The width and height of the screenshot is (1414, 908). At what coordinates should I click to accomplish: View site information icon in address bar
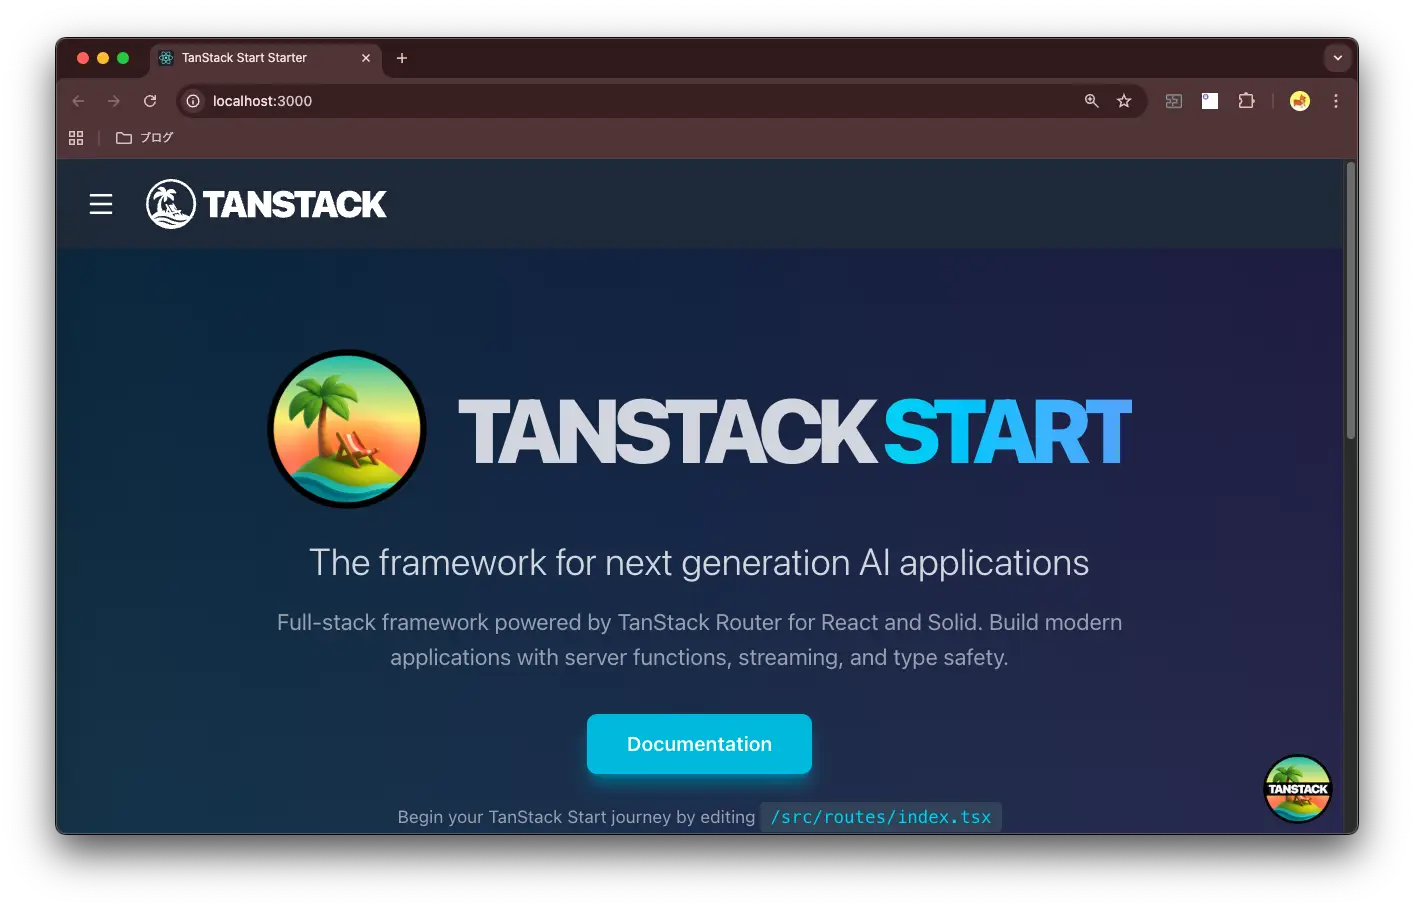click(193, 101)
